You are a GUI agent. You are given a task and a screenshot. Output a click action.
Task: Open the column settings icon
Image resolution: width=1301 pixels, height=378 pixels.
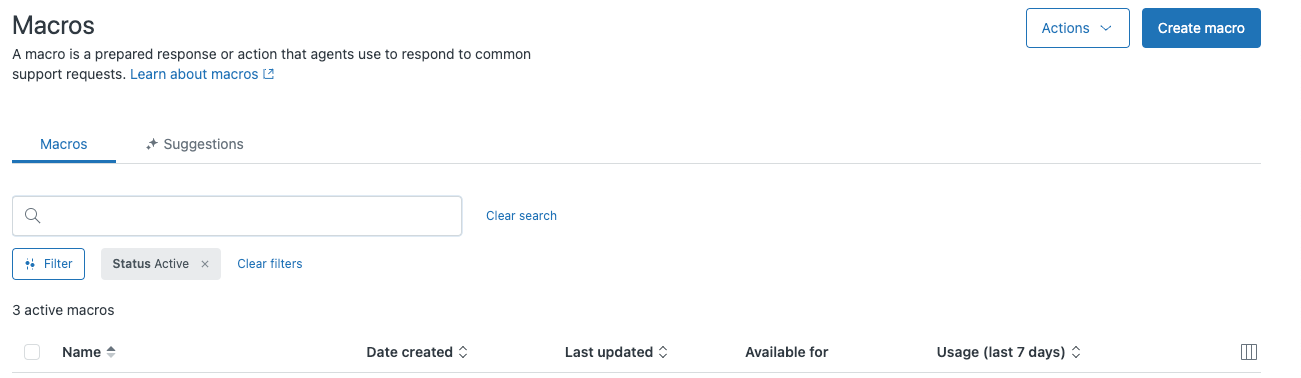(1248, 352)
